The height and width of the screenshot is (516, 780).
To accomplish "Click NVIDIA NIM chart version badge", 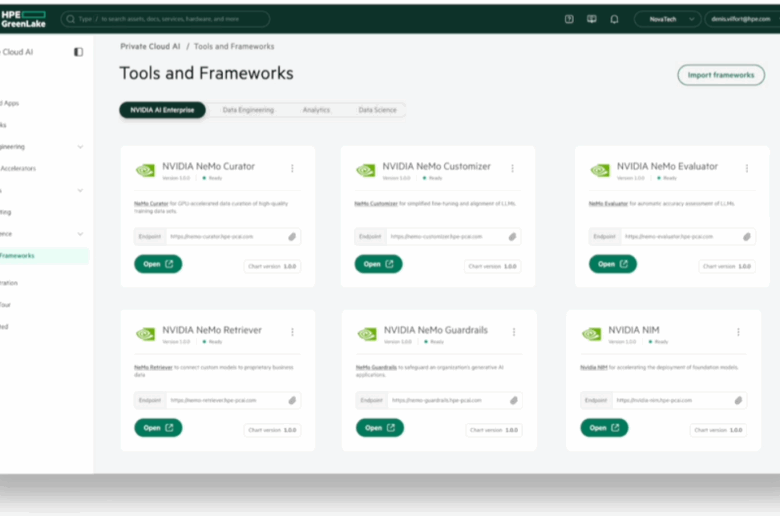I will [x=718, y=430].
